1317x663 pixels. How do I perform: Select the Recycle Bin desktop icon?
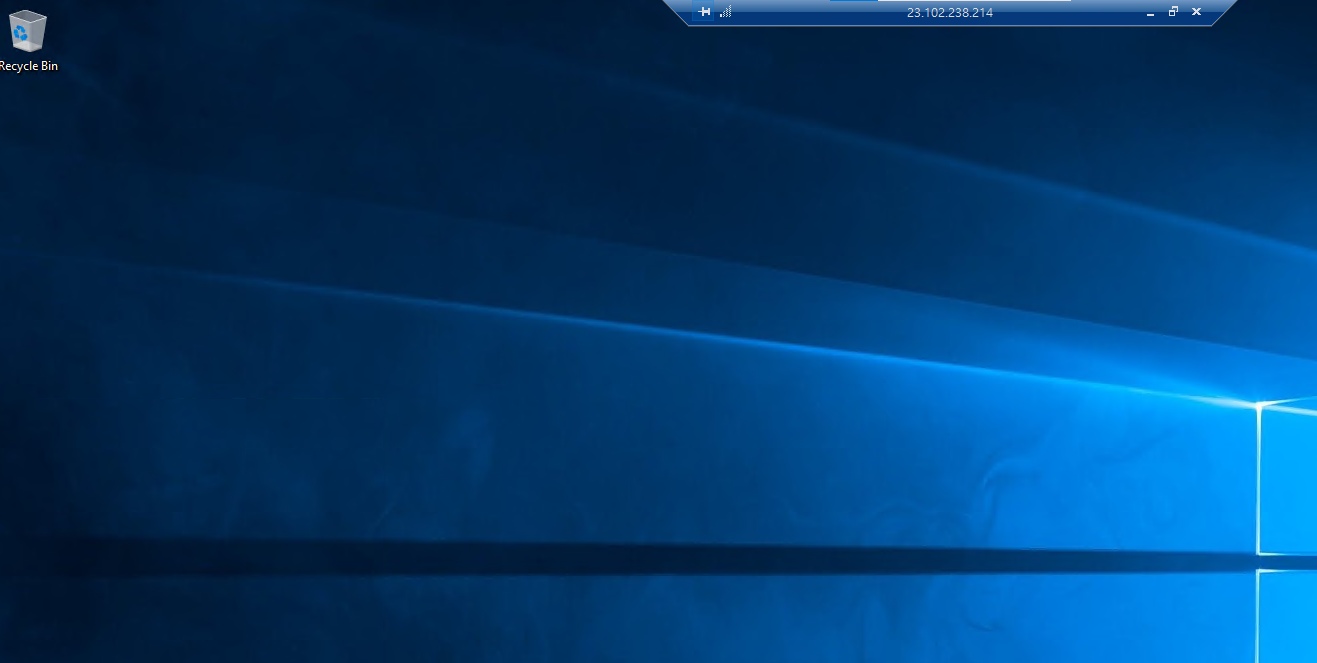(x=27, y=31)
